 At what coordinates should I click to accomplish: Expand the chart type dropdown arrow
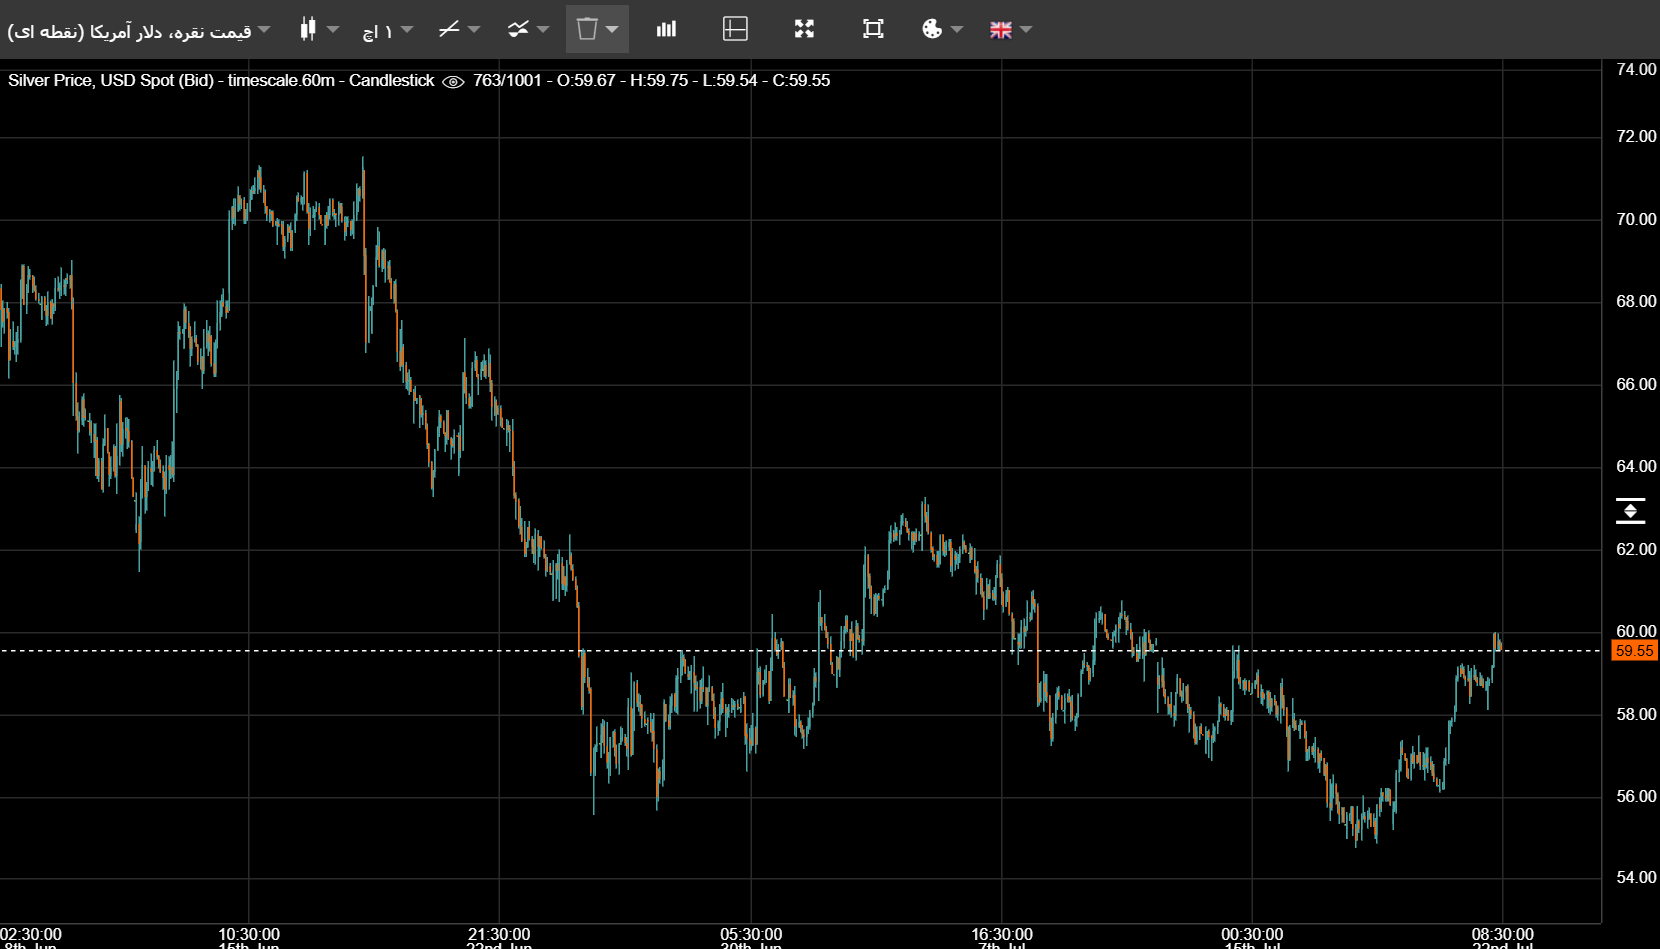click(334, 29)
